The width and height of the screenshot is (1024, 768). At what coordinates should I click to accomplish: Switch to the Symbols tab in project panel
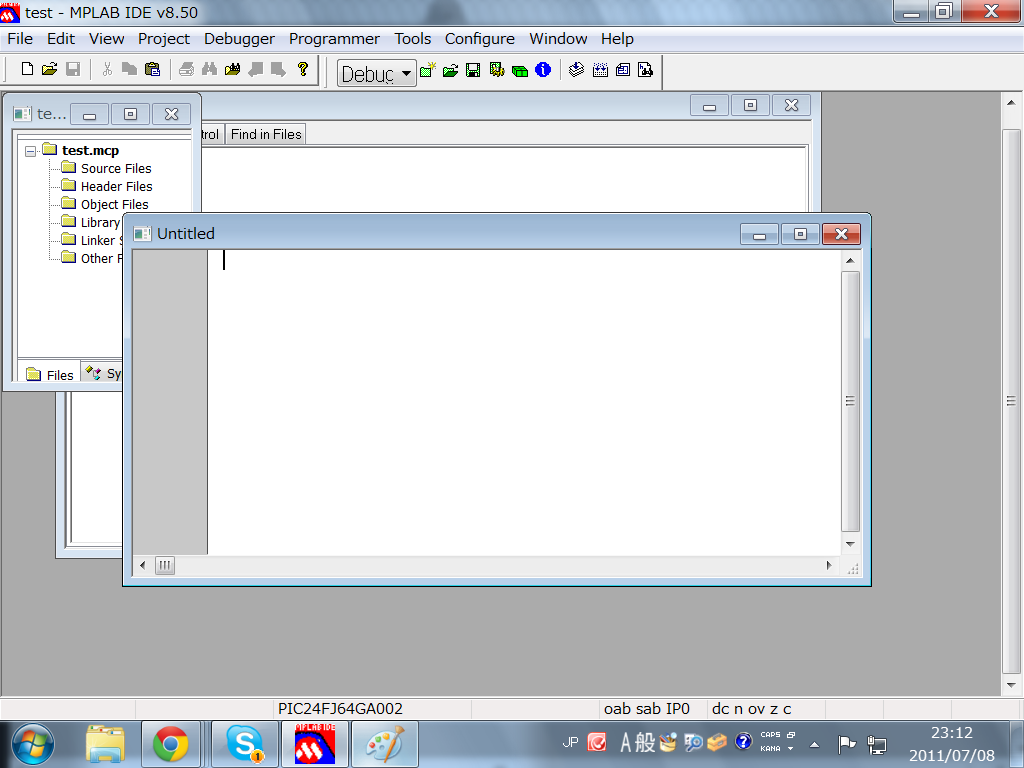pos(103,374)
